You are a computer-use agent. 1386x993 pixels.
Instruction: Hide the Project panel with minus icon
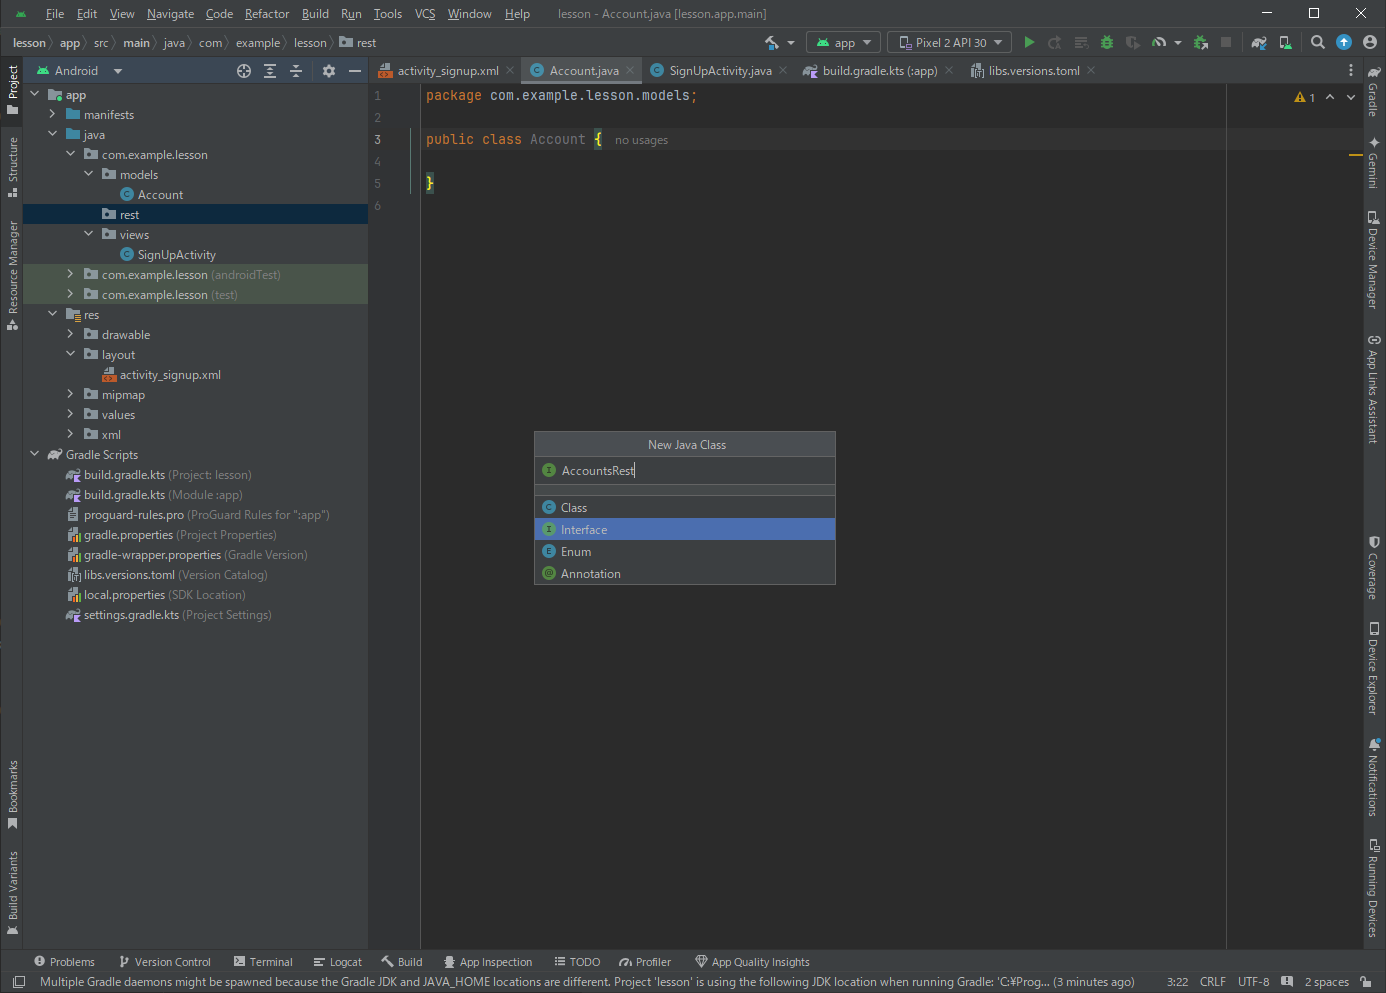tap(355, 71)
